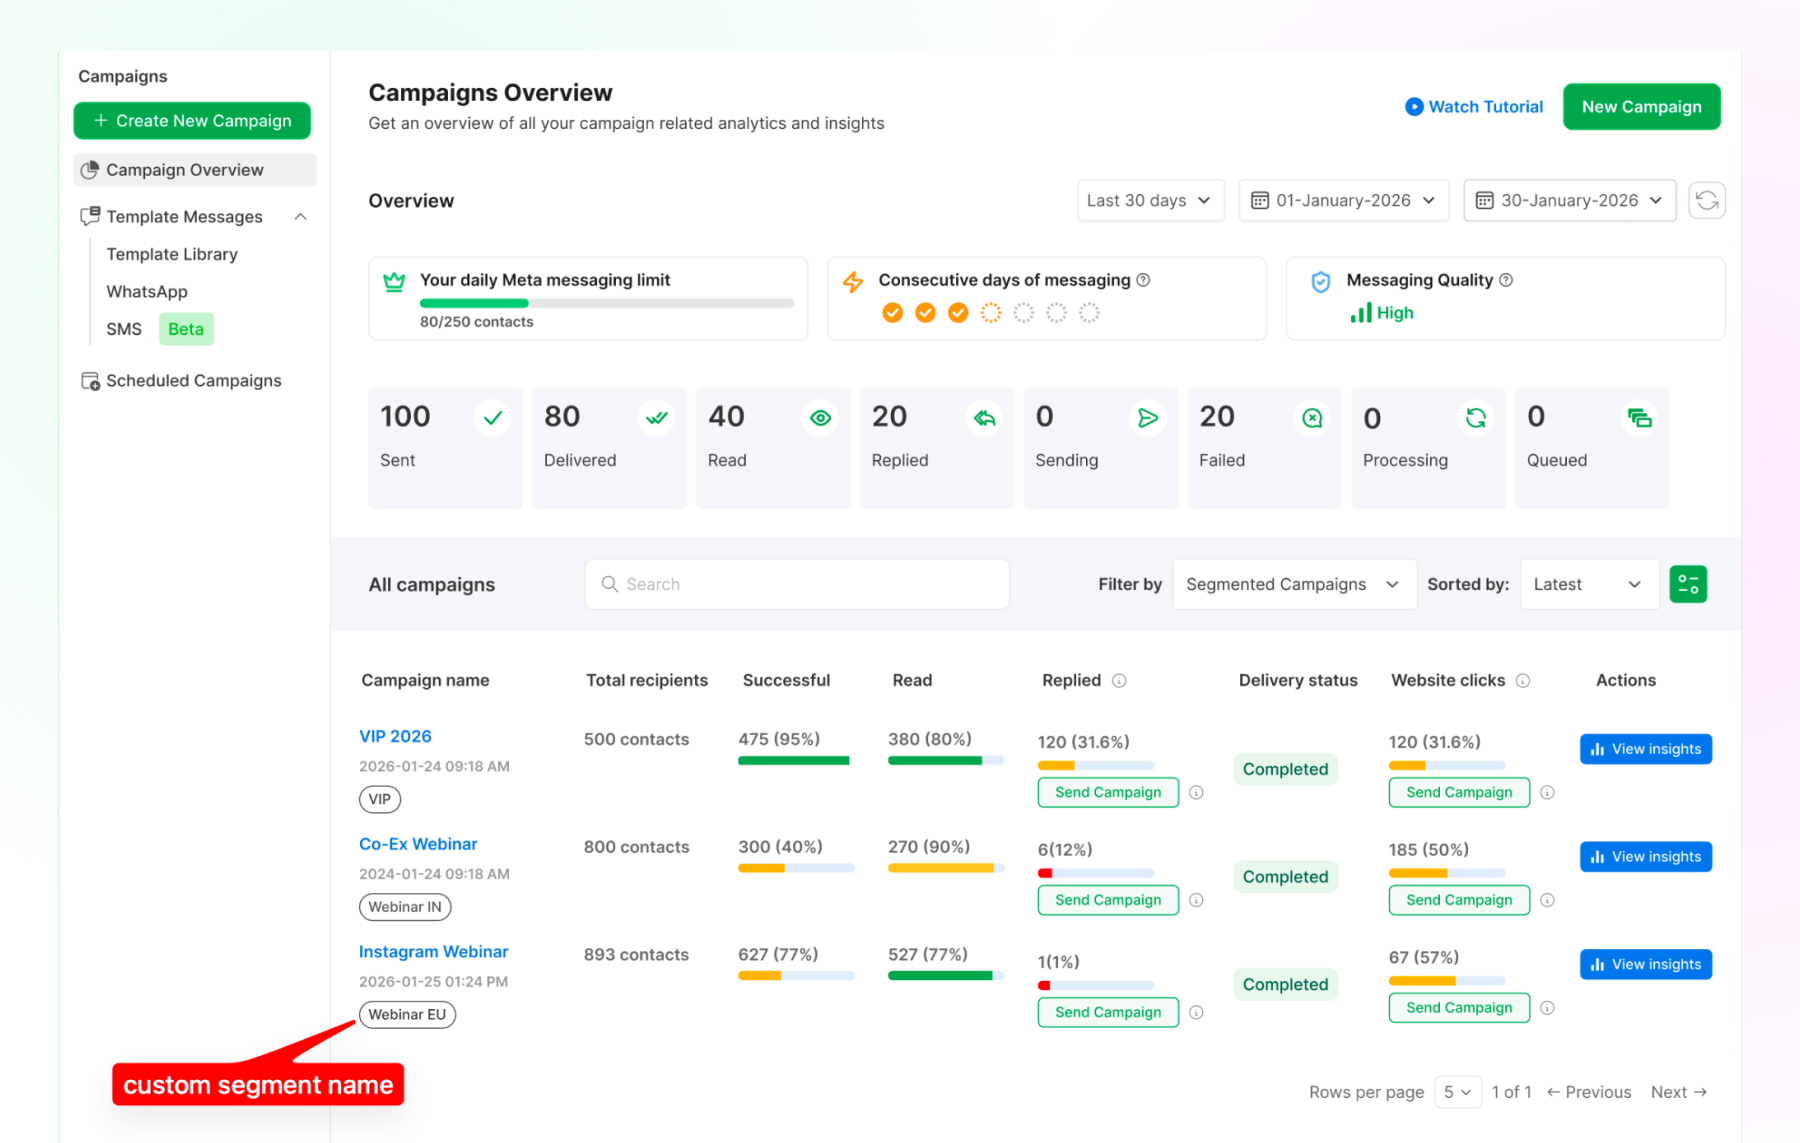
Task: Collapse the Template Messages section
Action: click(x=300, y=217)
